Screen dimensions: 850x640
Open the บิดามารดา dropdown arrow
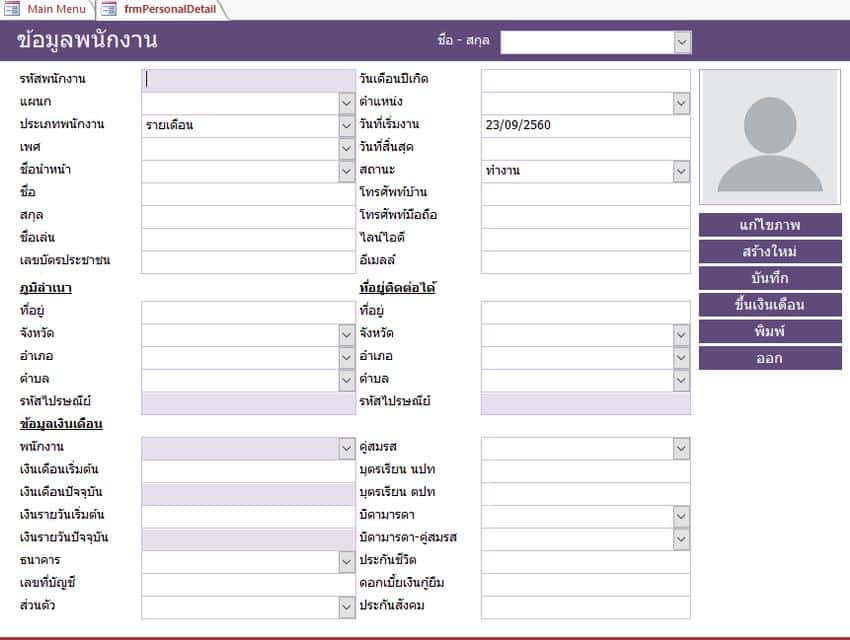[681, 516]
